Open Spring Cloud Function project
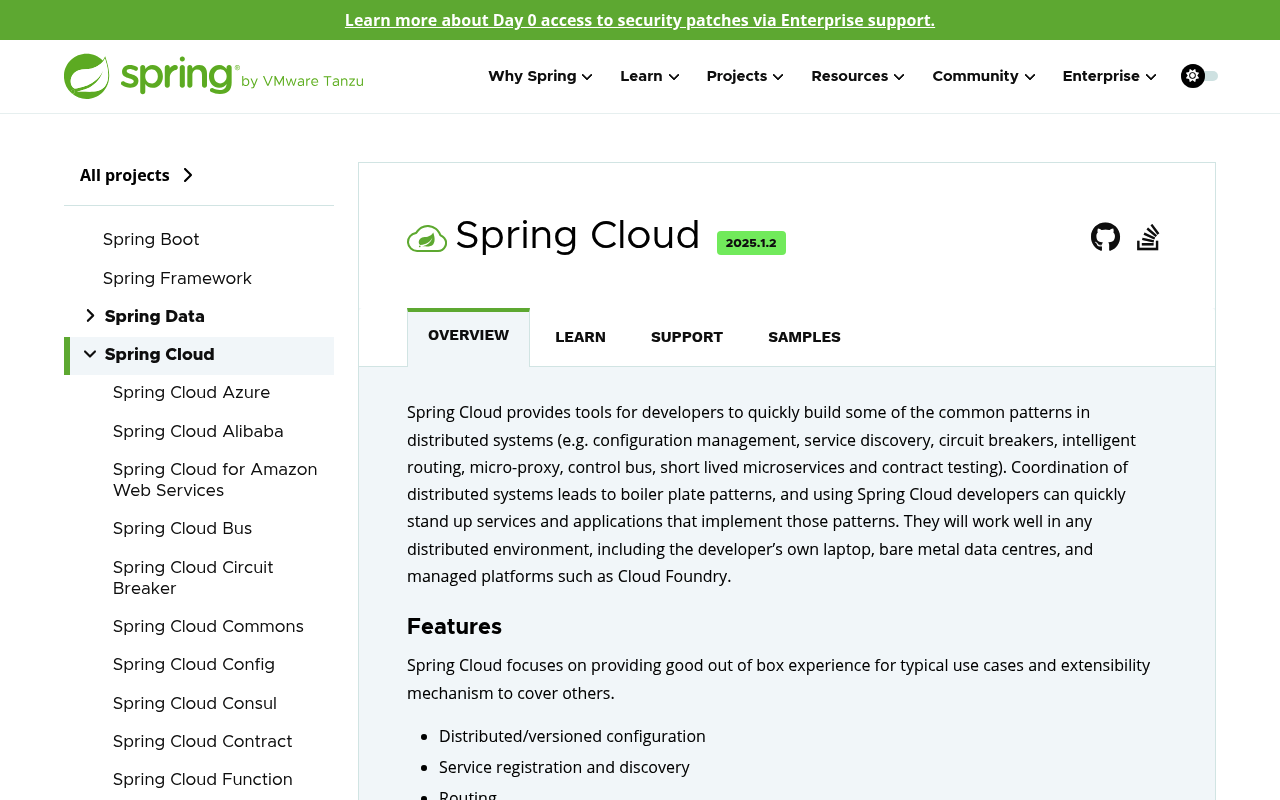This screenshot has width=1280, height=800. pyautogui.click(x=203, y=779)
